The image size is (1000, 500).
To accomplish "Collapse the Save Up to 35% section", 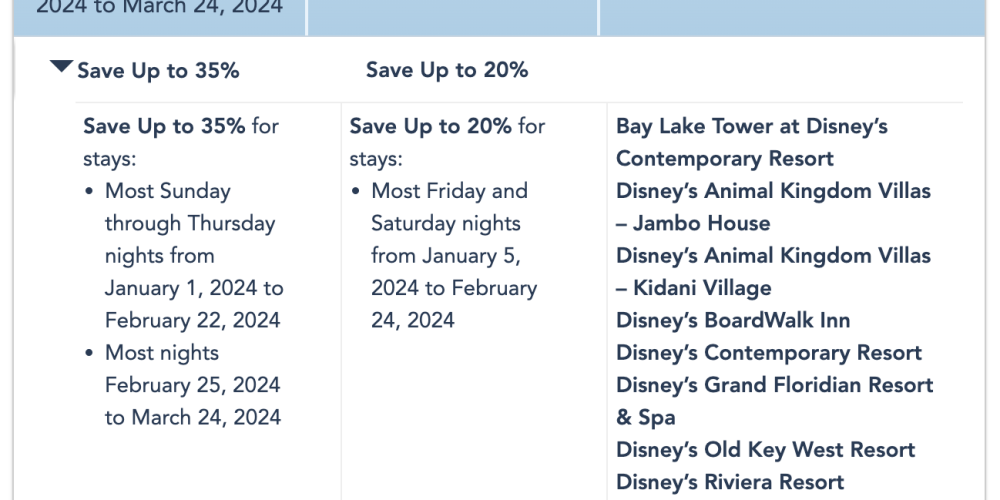I will (61, 66).
